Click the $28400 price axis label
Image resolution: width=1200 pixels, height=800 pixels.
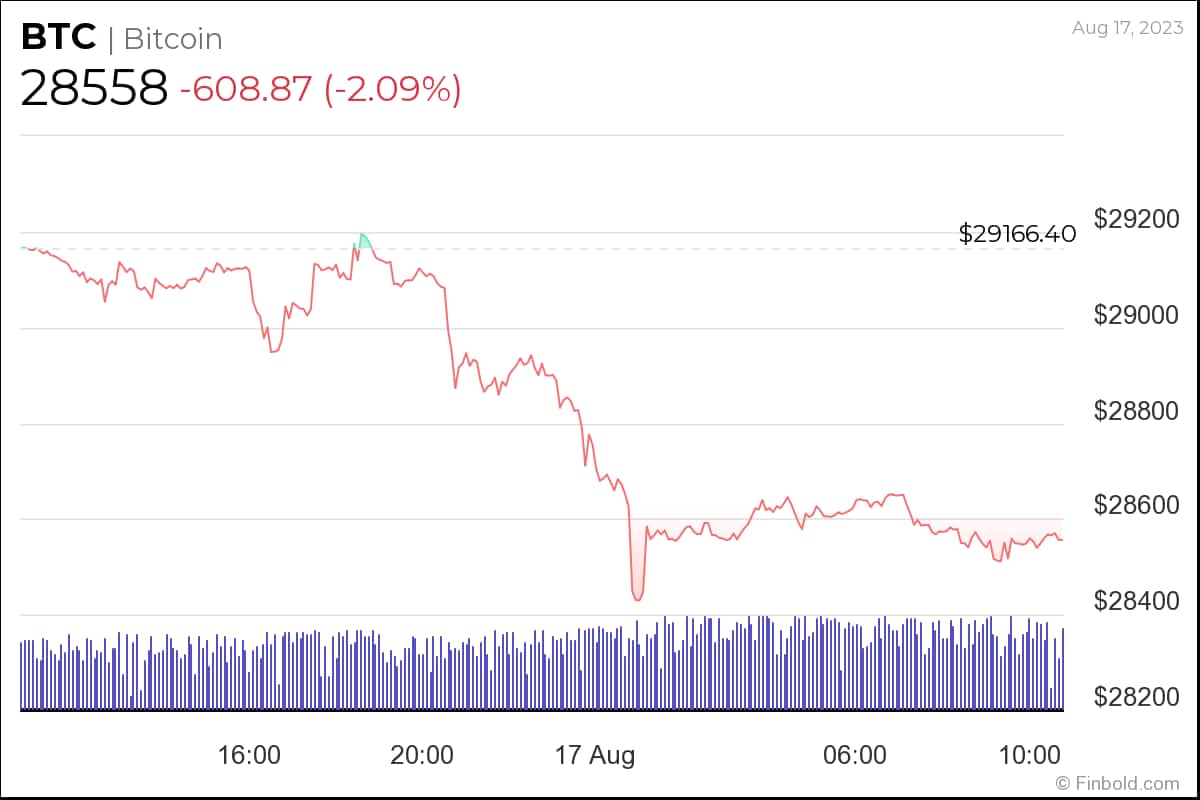[x=1137, y=601]
